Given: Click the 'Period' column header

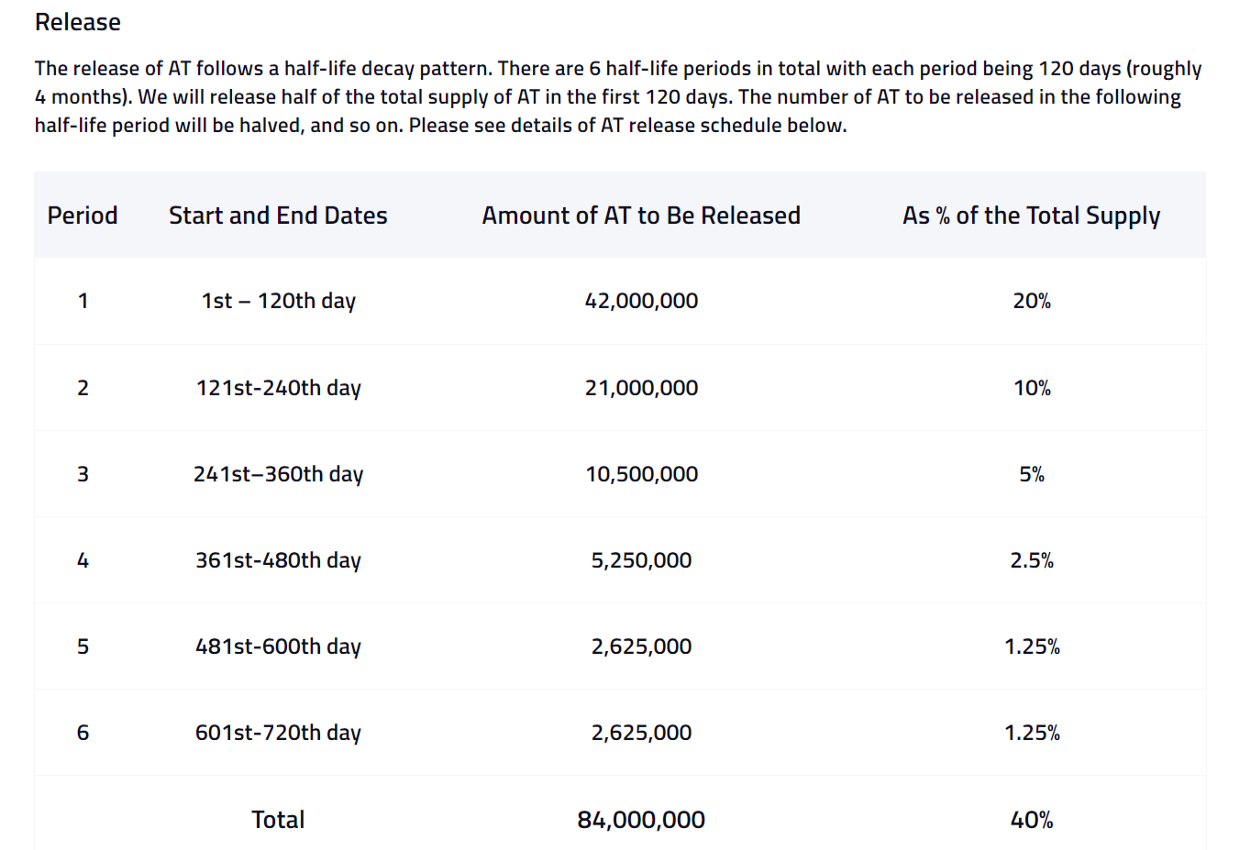Looking at the screenshot, I should coord(82,215).
